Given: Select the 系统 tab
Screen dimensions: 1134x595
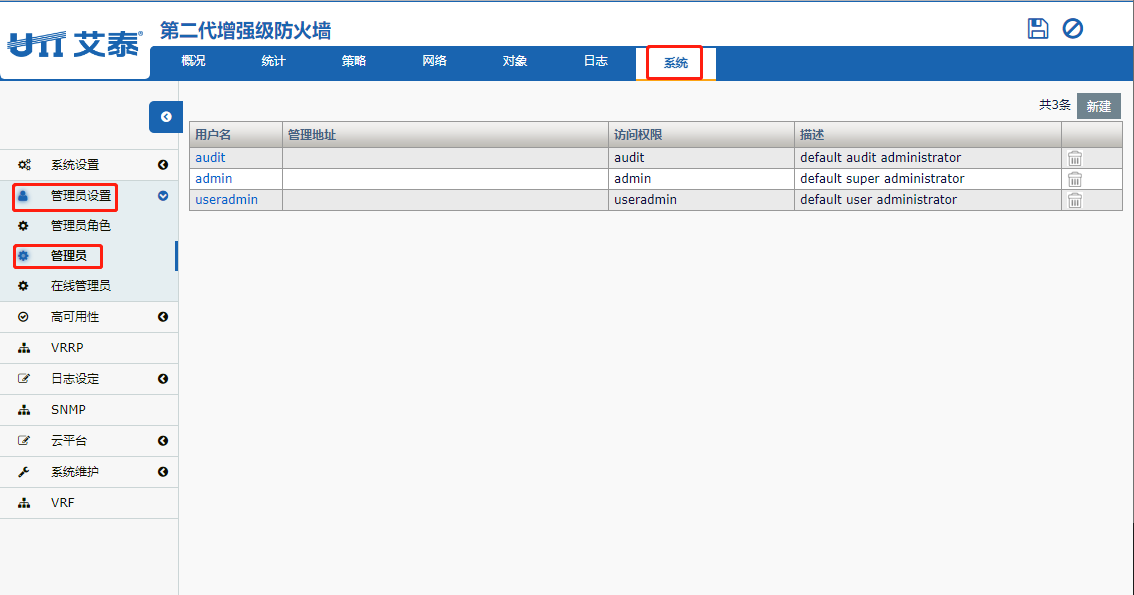Looking at the screenshot, I should [x=675, y=63].
